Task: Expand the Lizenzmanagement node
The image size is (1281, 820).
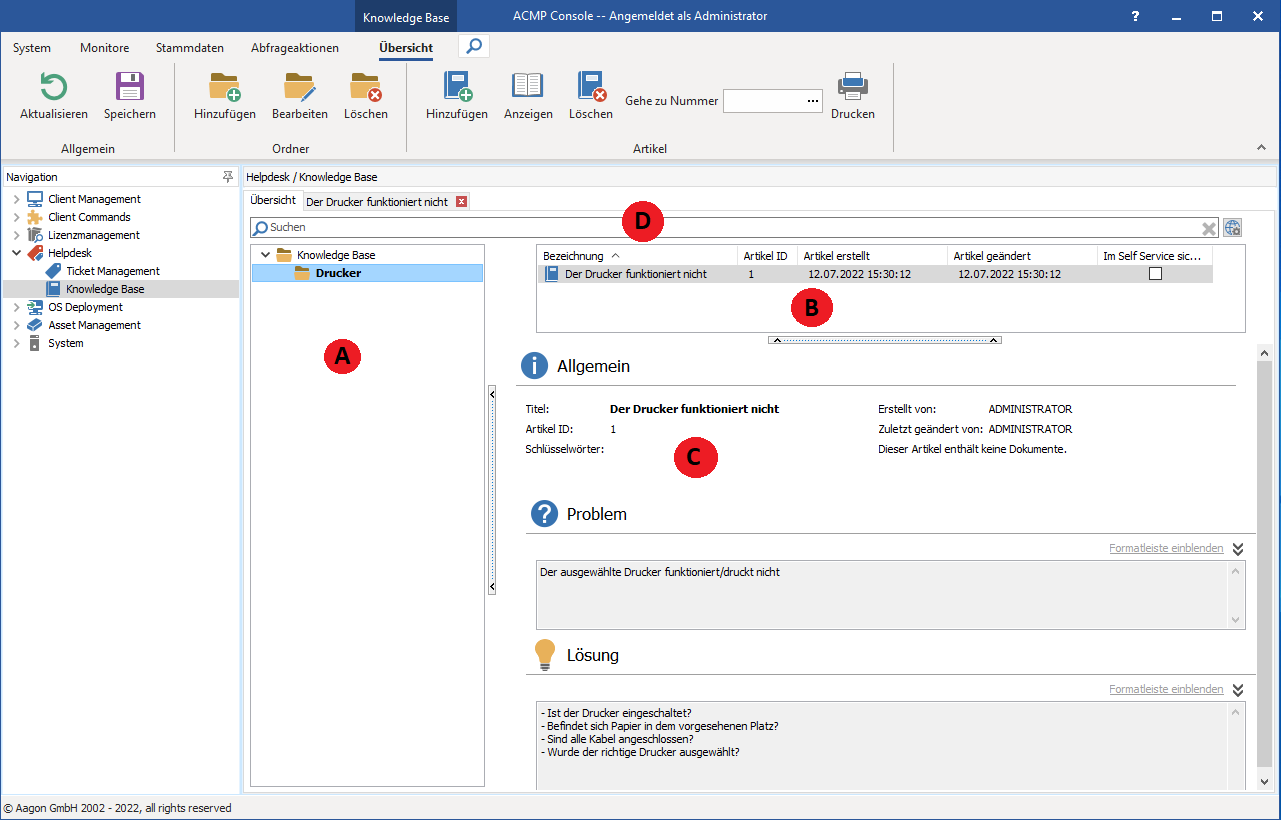Action: click(16, 235)
